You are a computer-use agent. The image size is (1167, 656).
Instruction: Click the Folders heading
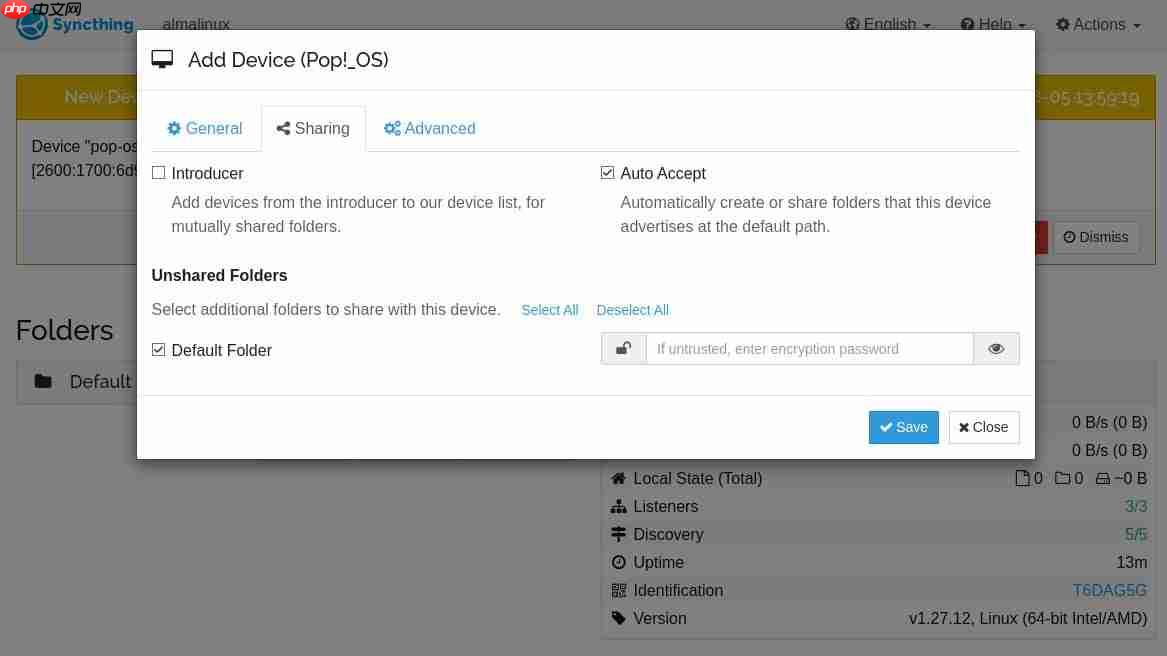(65, 330)
